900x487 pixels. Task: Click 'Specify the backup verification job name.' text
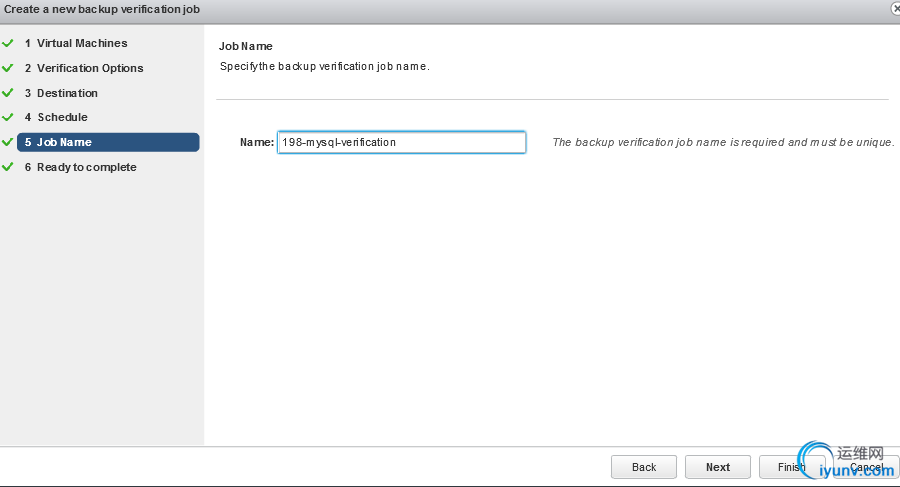point(324,67)
